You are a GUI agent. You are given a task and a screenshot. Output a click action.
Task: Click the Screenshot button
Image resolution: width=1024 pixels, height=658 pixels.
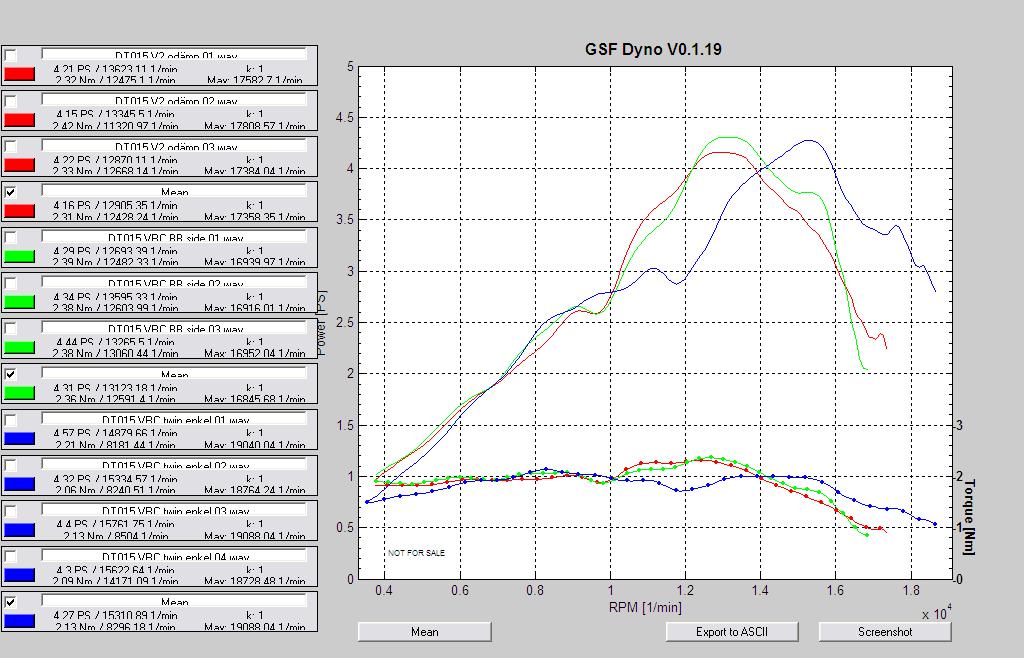[x=884, y=631]
